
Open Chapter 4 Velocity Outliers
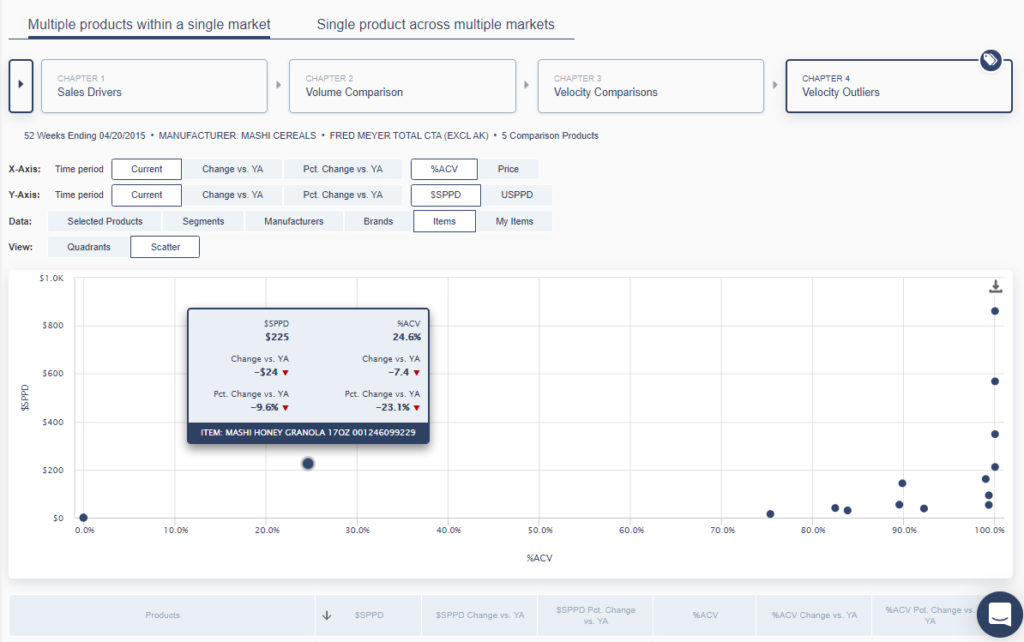(899, 86)
